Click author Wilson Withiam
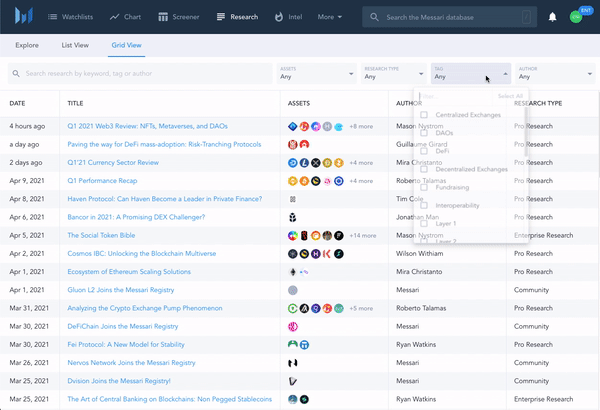 pos(419,253)
